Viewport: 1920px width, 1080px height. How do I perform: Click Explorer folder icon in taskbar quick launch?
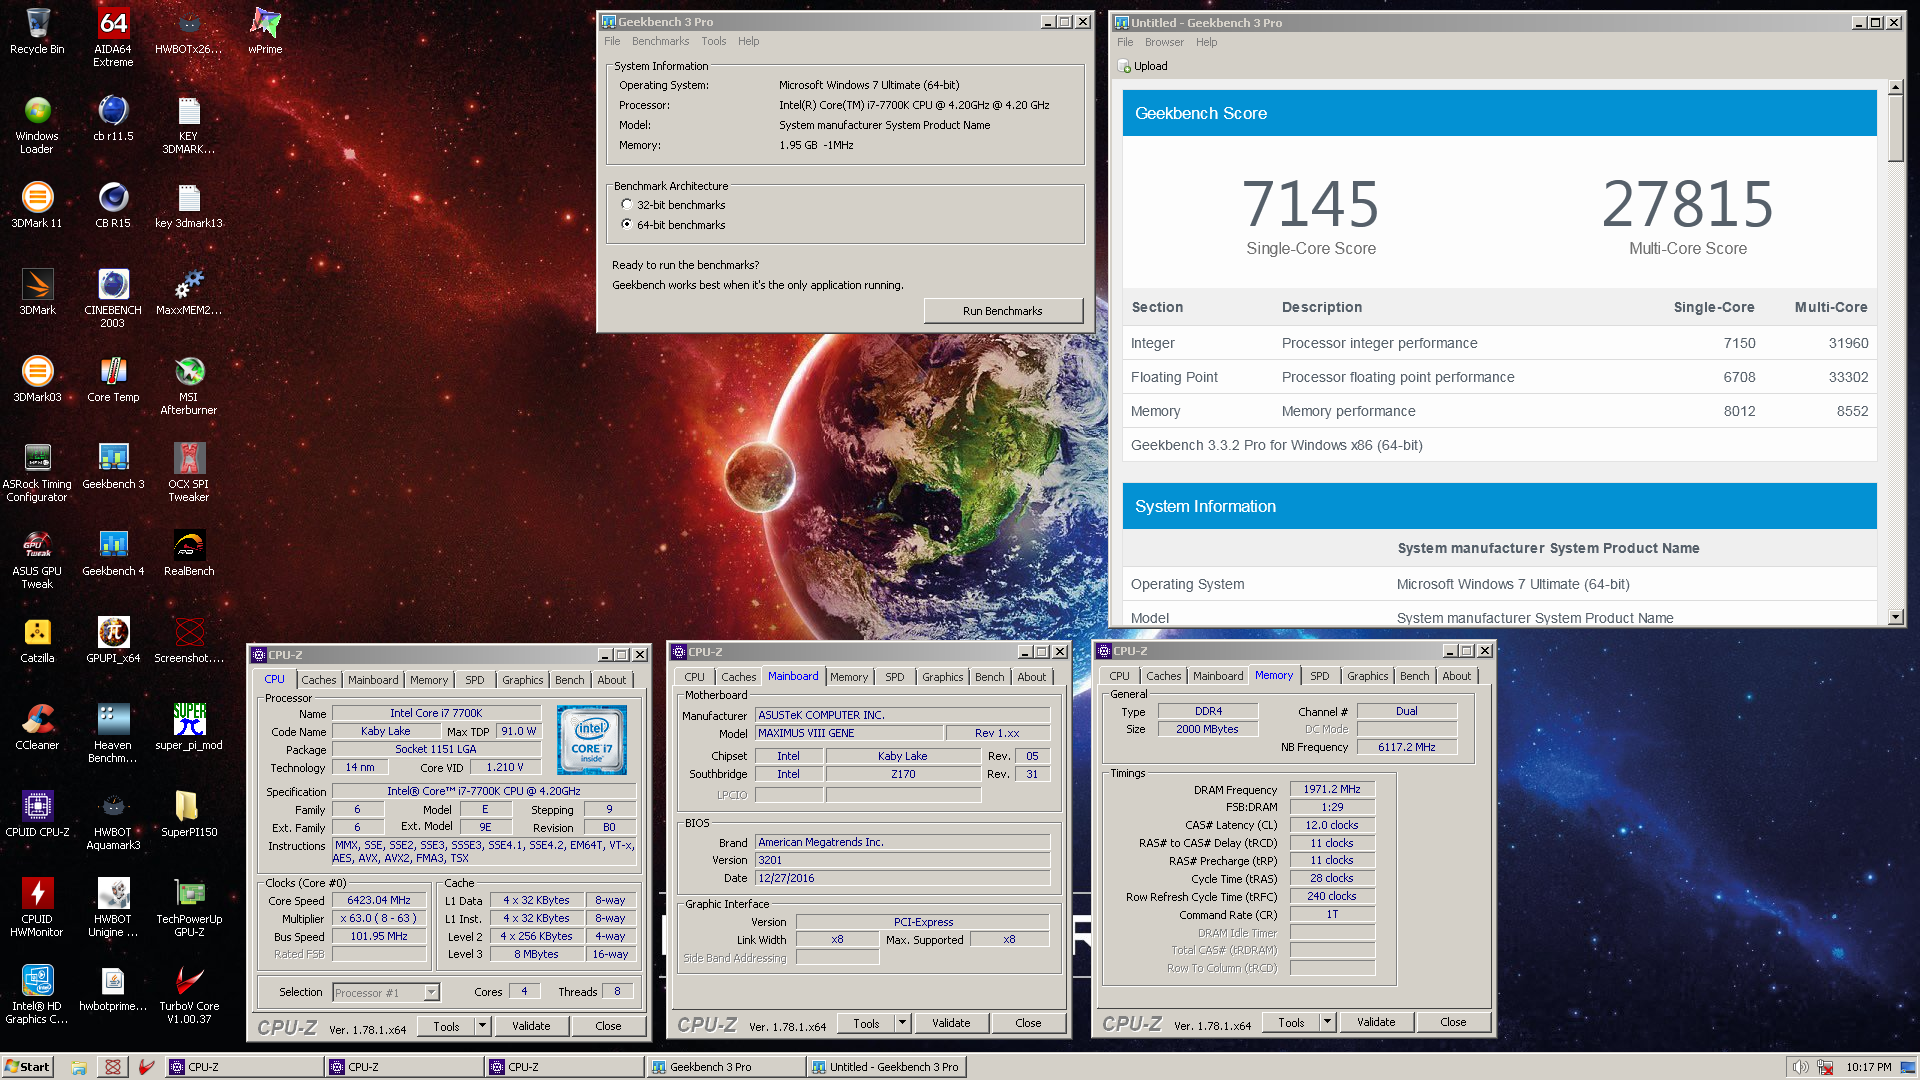click(x=79, y=1067)
